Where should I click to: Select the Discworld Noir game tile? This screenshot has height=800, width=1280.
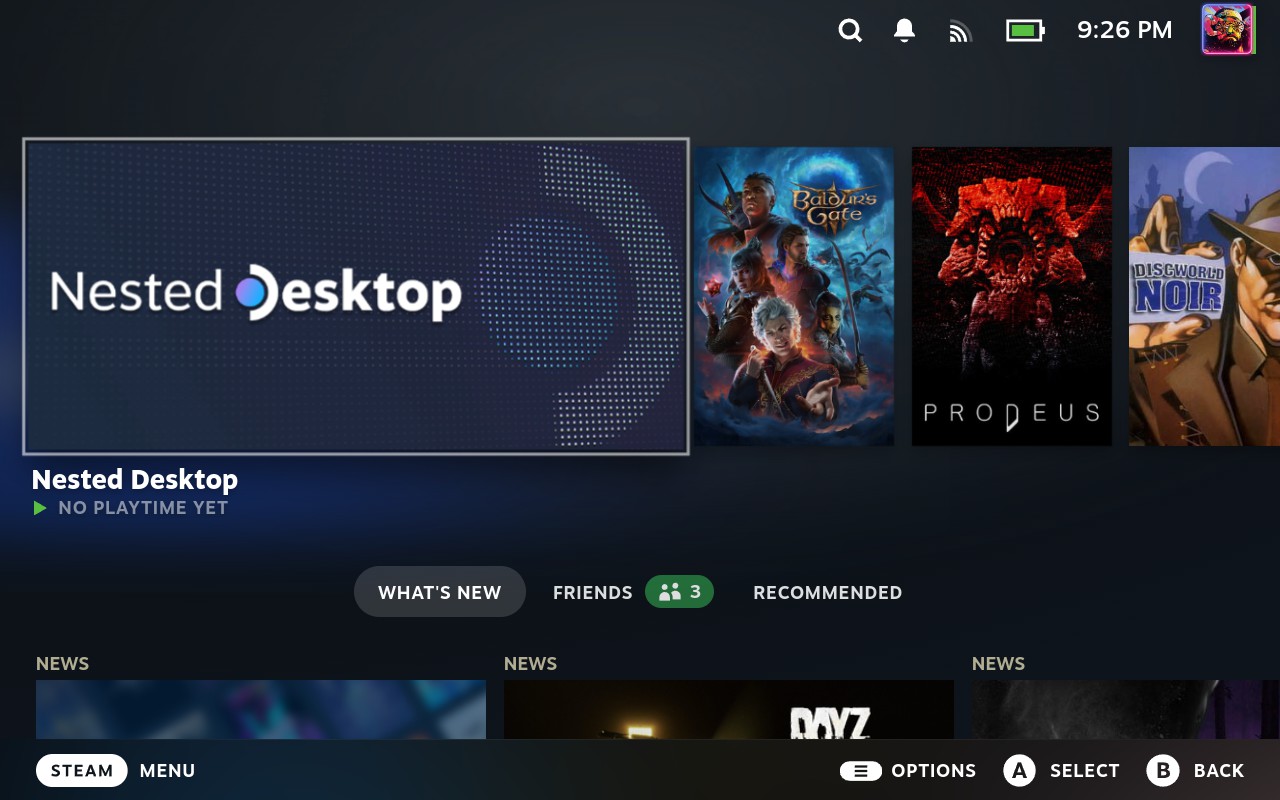1204,296
